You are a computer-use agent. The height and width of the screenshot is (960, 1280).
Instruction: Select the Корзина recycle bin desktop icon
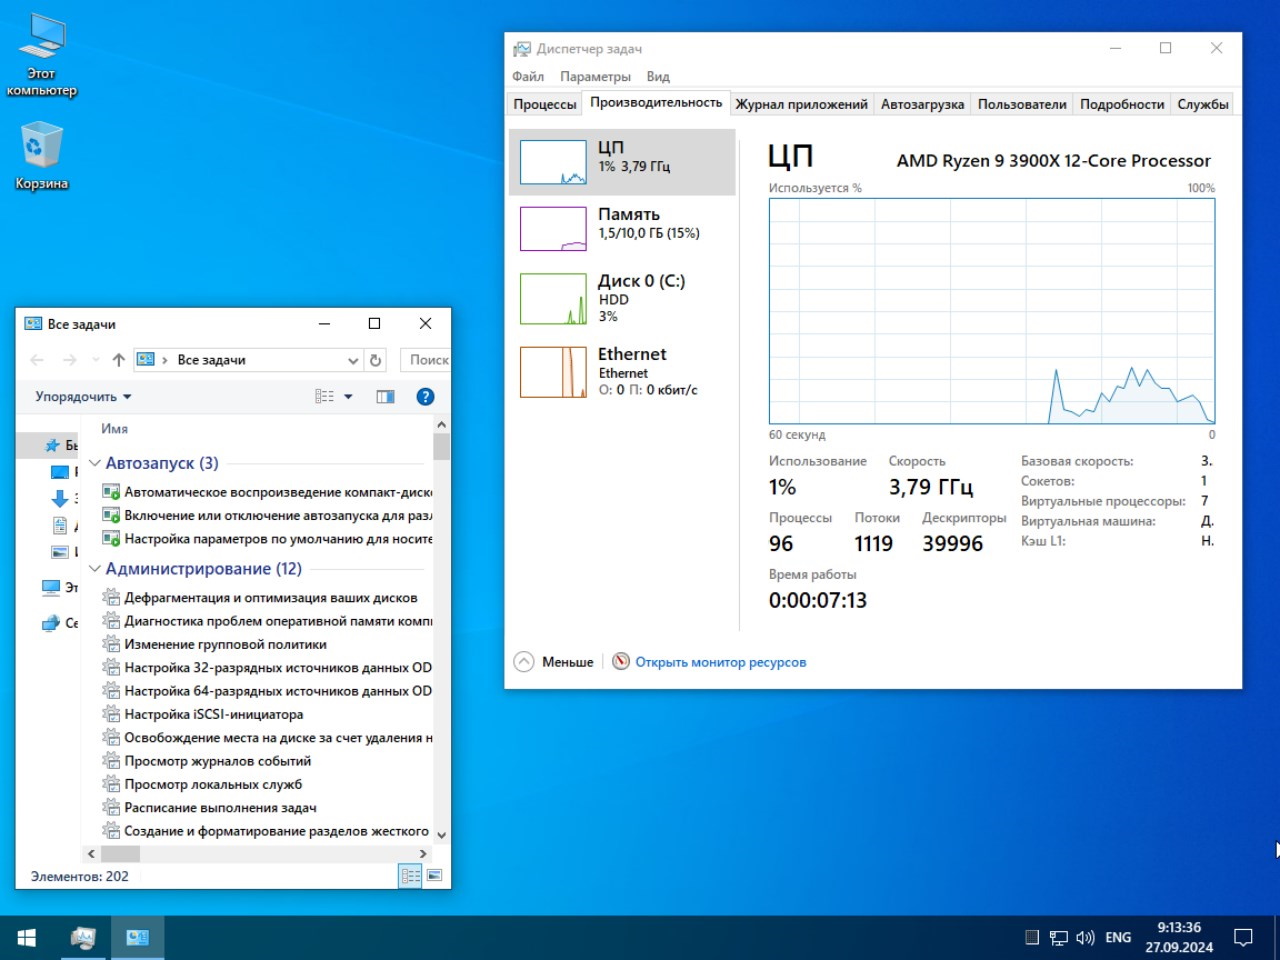[41, 156]
